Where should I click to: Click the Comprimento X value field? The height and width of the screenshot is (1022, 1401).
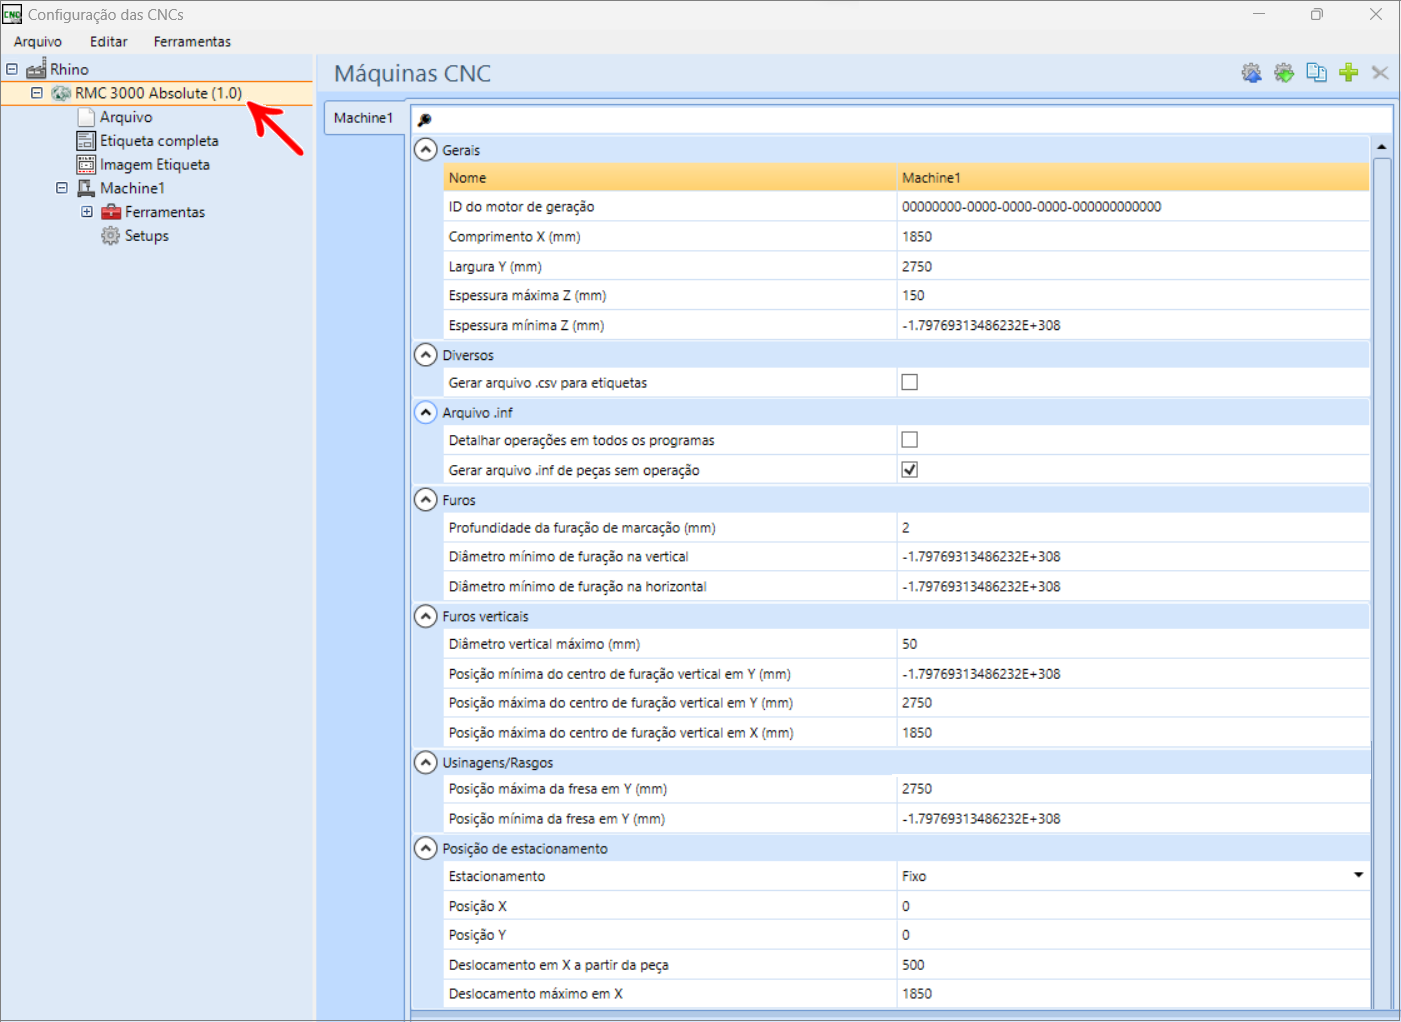[1133, 237]
